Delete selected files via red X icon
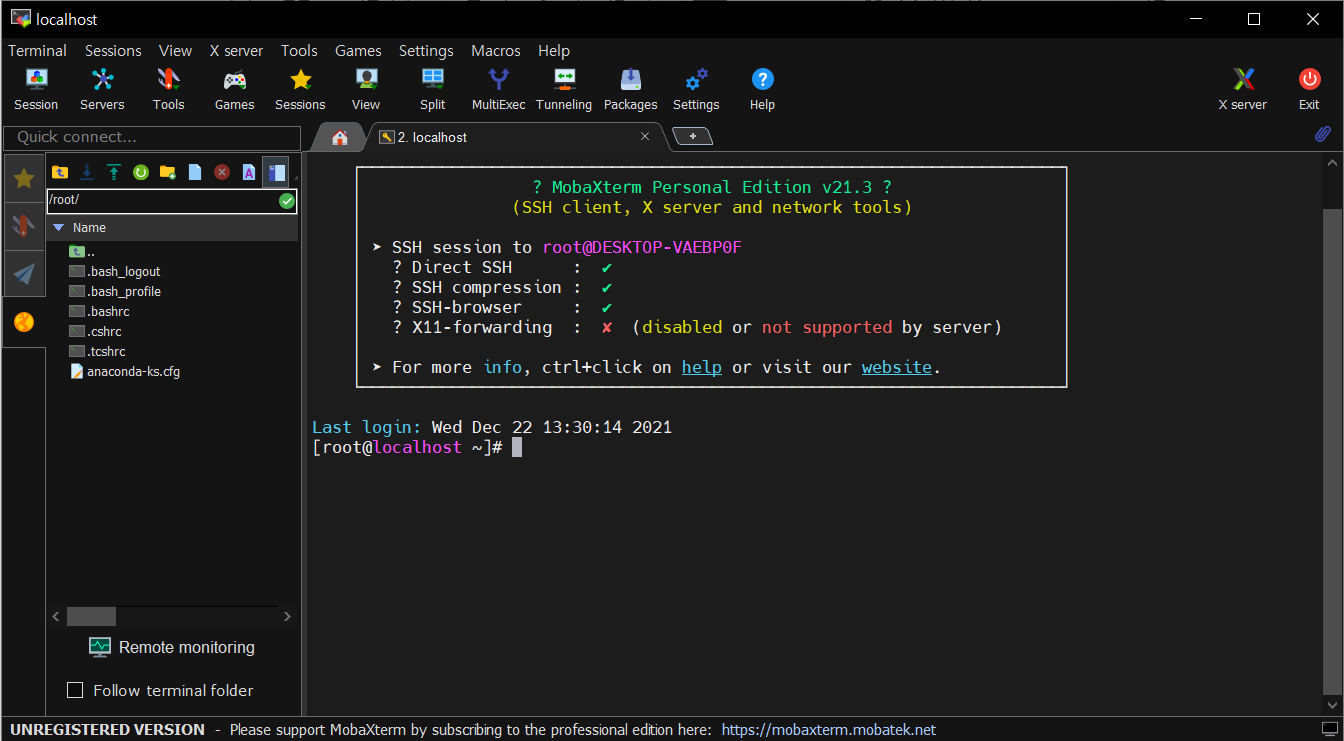 point(222,172)
